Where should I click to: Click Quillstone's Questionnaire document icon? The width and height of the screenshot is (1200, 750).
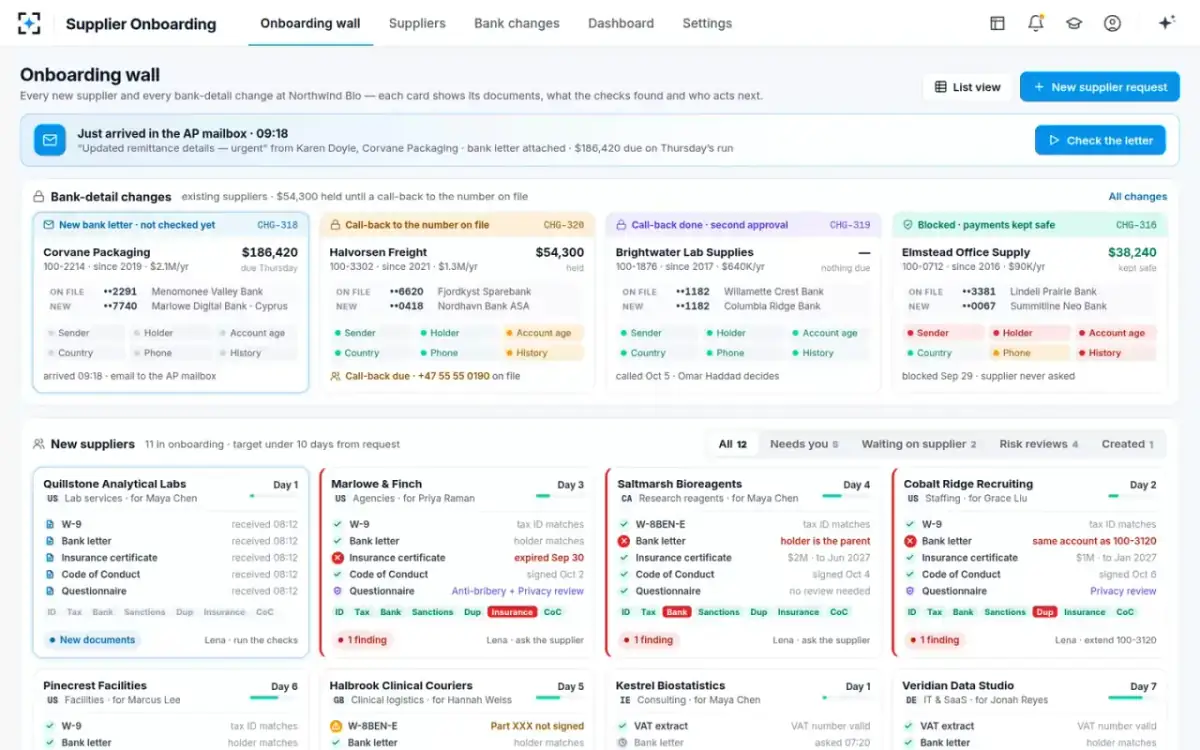[50, 591]
